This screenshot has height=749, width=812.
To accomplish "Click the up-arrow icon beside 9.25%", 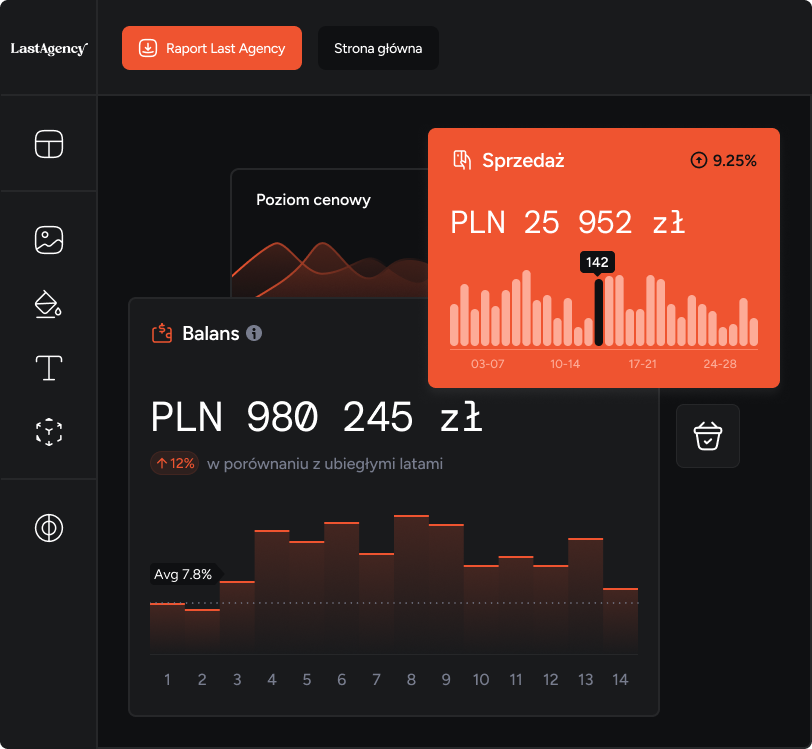I will click(x=698, y=160).
